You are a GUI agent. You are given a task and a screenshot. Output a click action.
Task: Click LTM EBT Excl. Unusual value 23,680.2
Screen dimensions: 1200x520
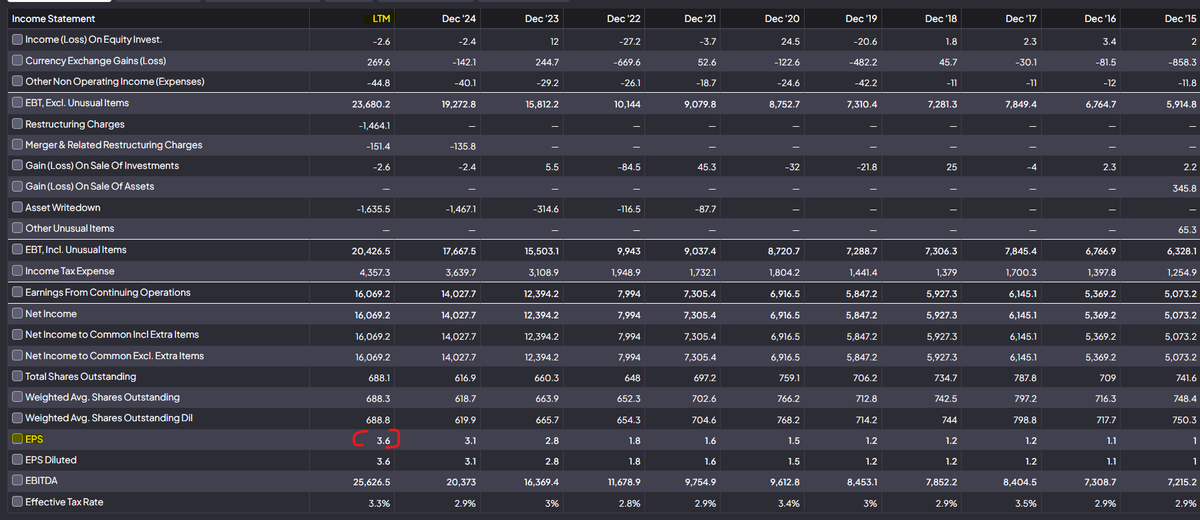pos(370,103)
